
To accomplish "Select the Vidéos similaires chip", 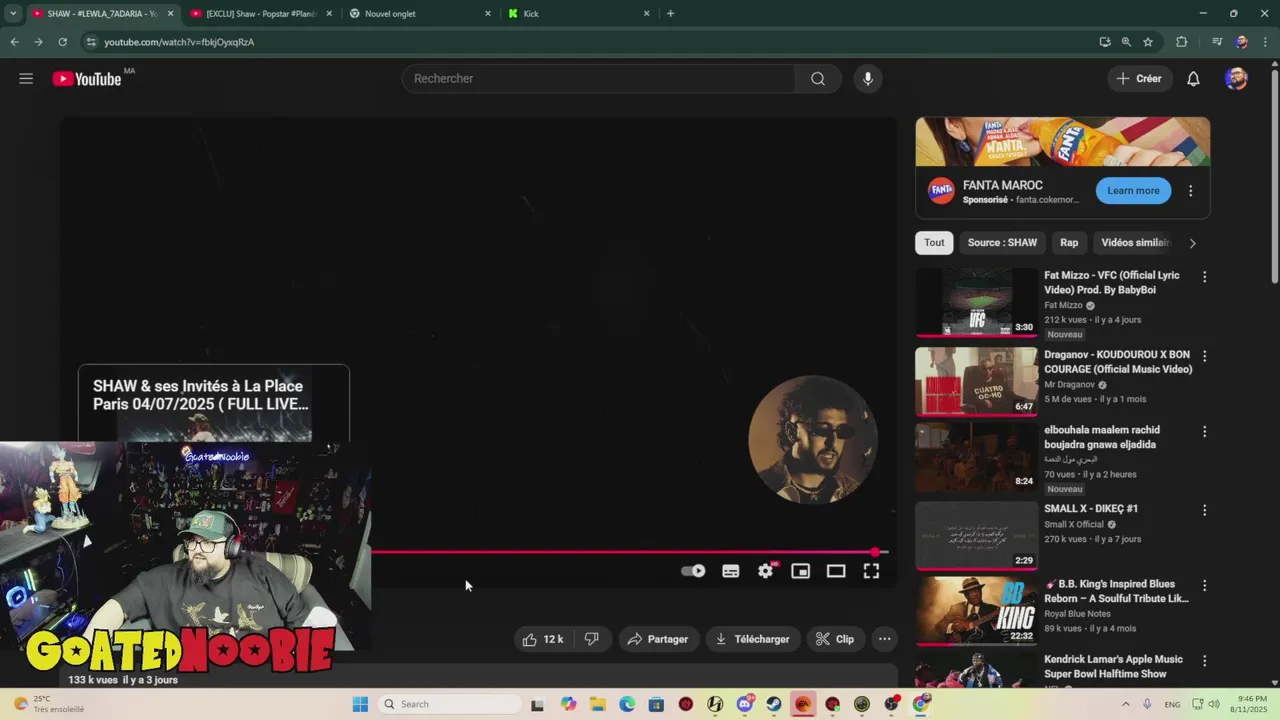I will tap(1134, 242).
